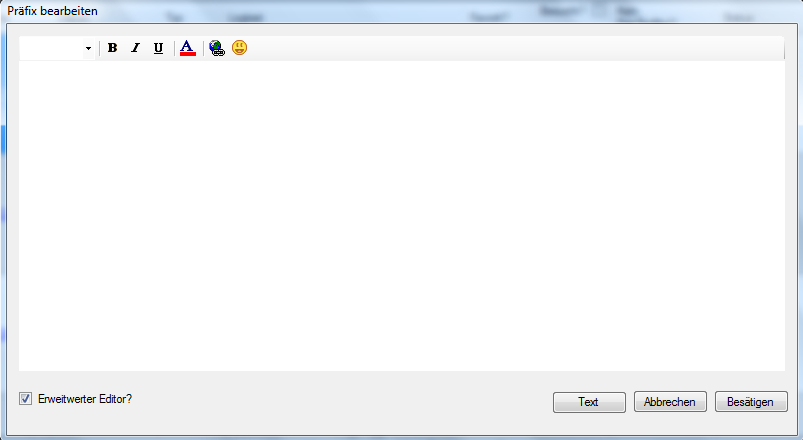Confirm changes with the Besätigen button
Viewport: 803px width, 440px height.
pyautogui.click(x=751, y=402)
